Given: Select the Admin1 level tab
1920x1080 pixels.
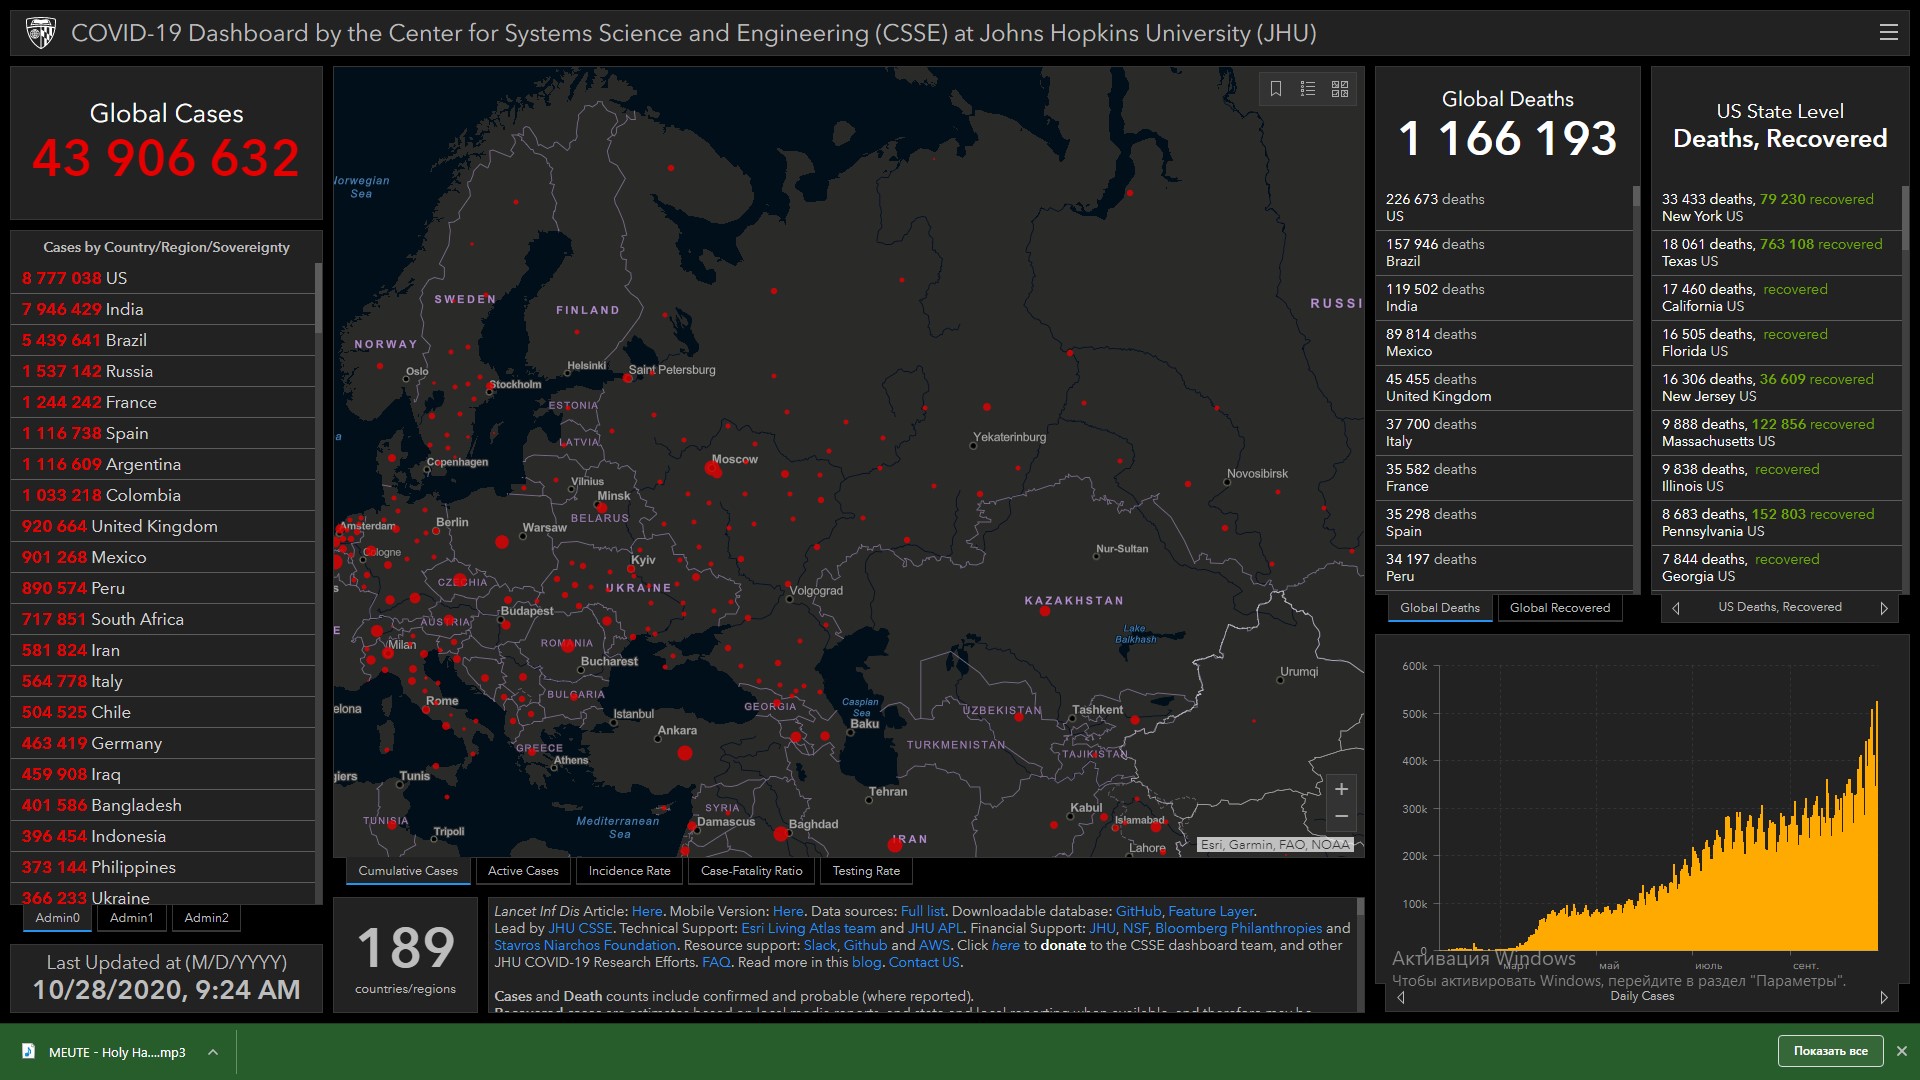Looking at the screenshot, I should tap(132, 918).
